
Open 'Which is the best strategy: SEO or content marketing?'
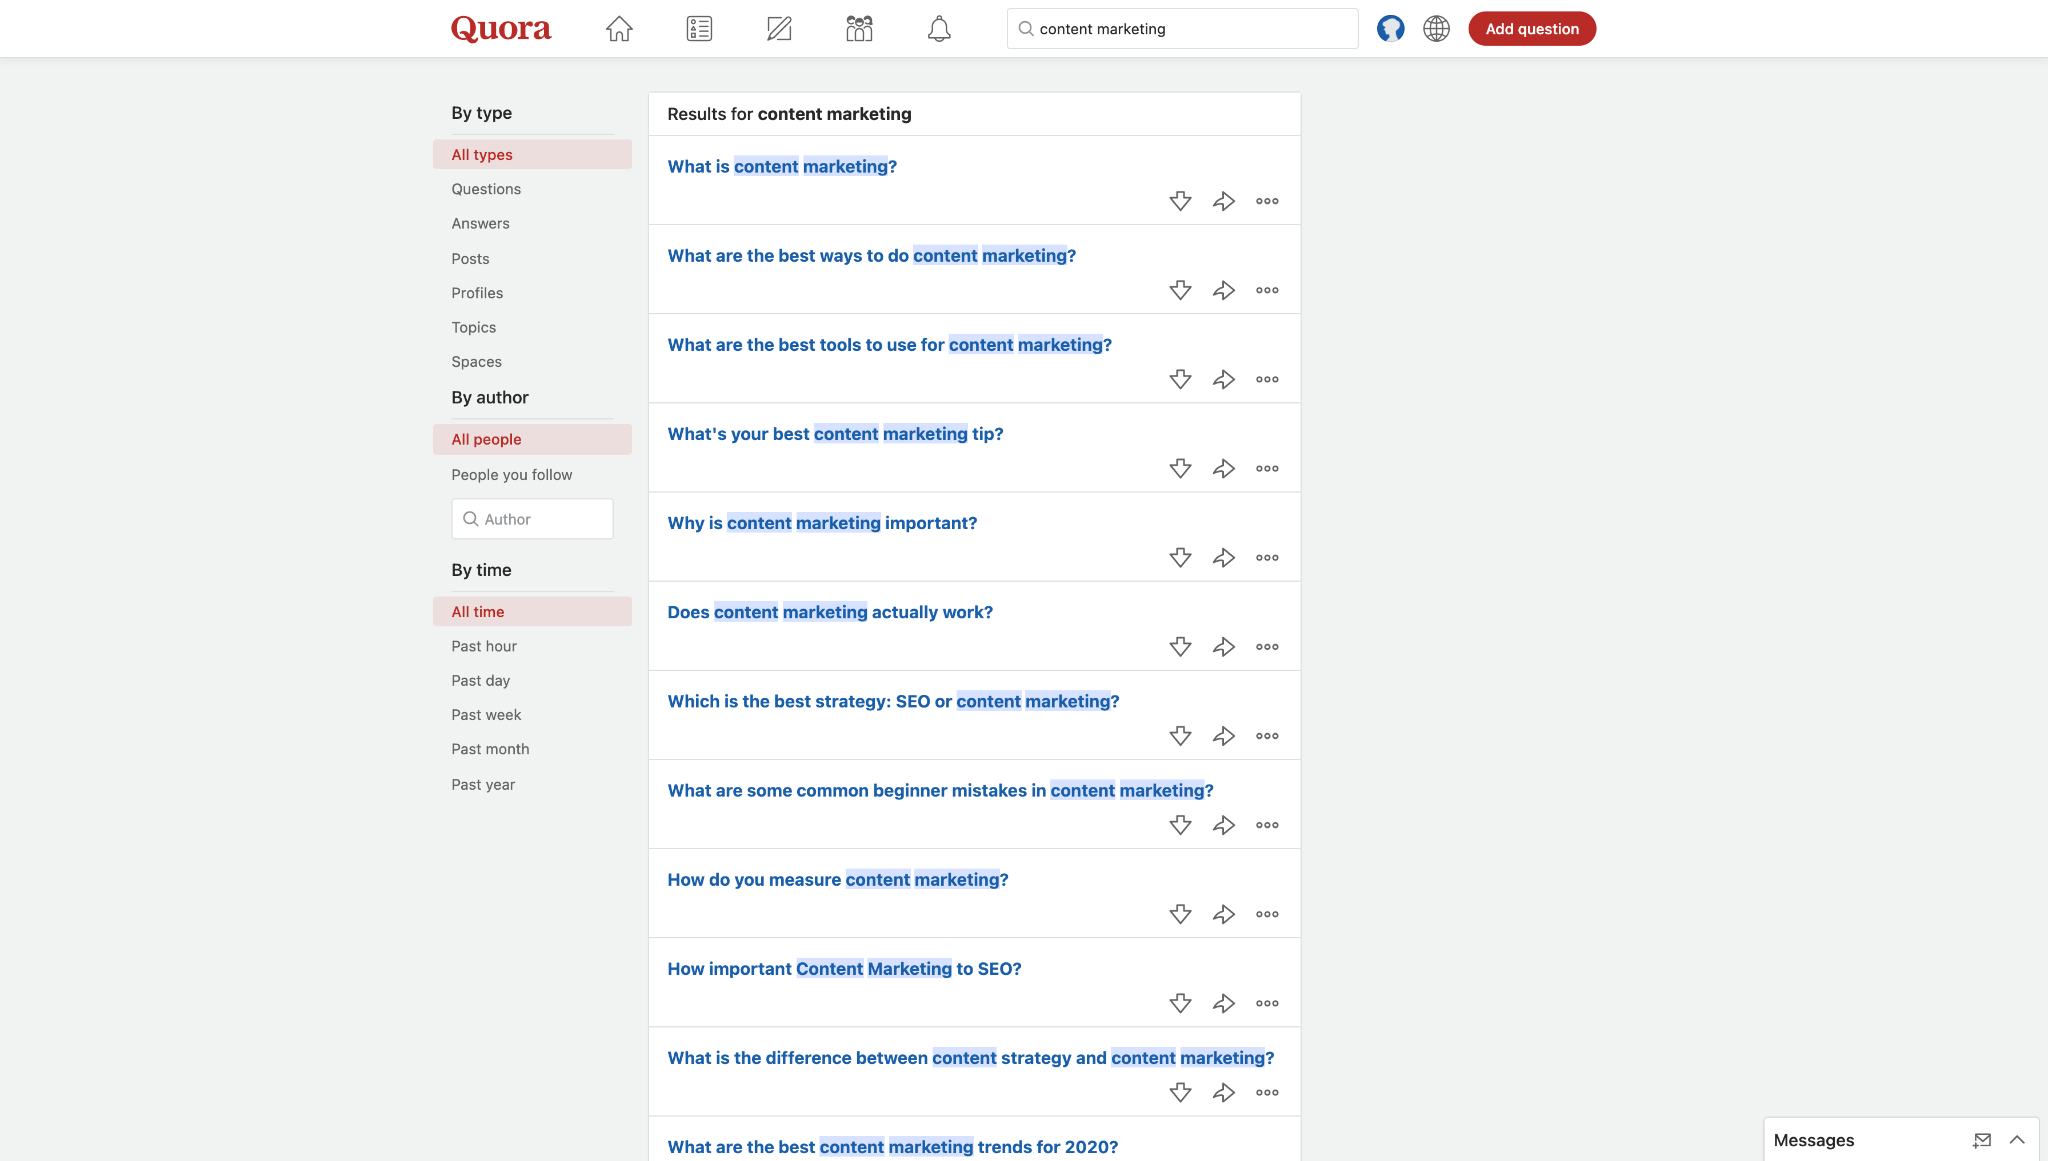[893, 701]
